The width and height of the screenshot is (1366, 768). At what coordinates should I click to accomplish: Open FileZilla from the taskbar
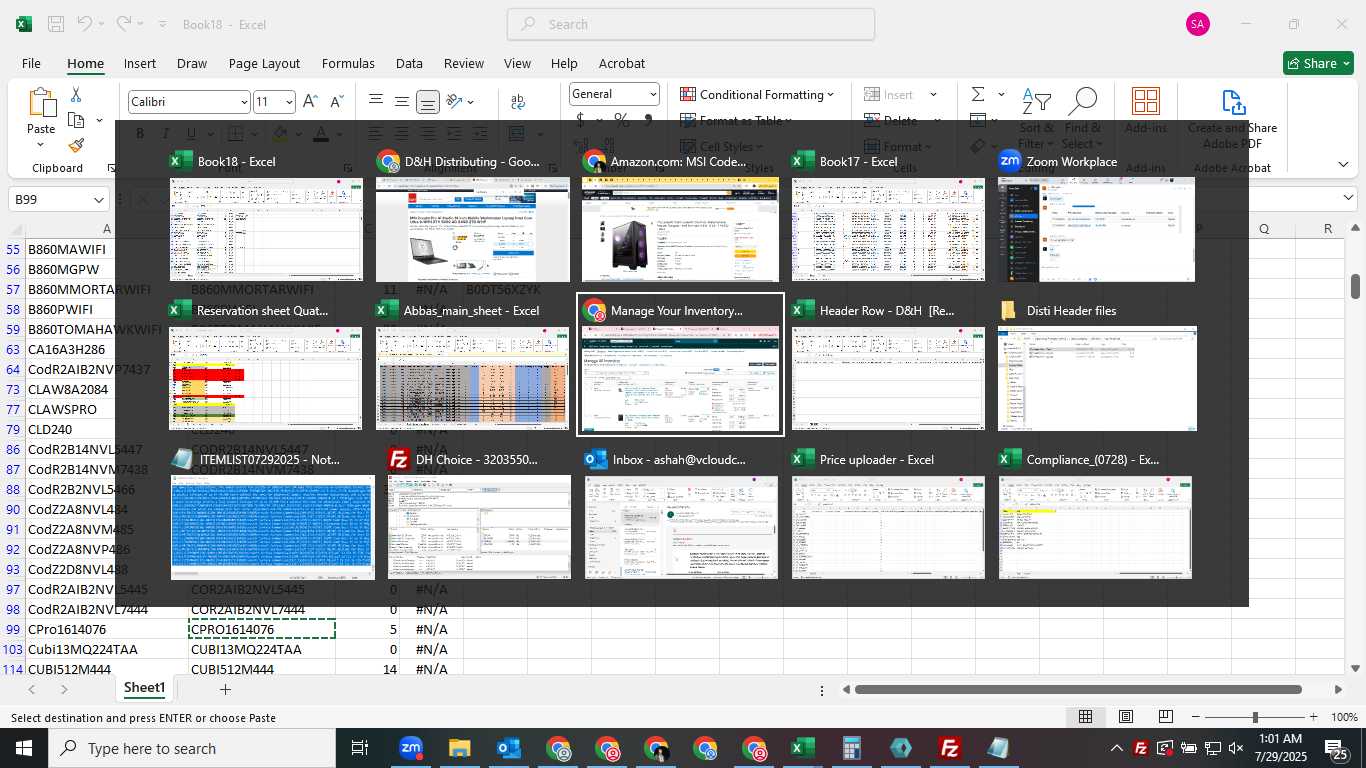point(950,748)
